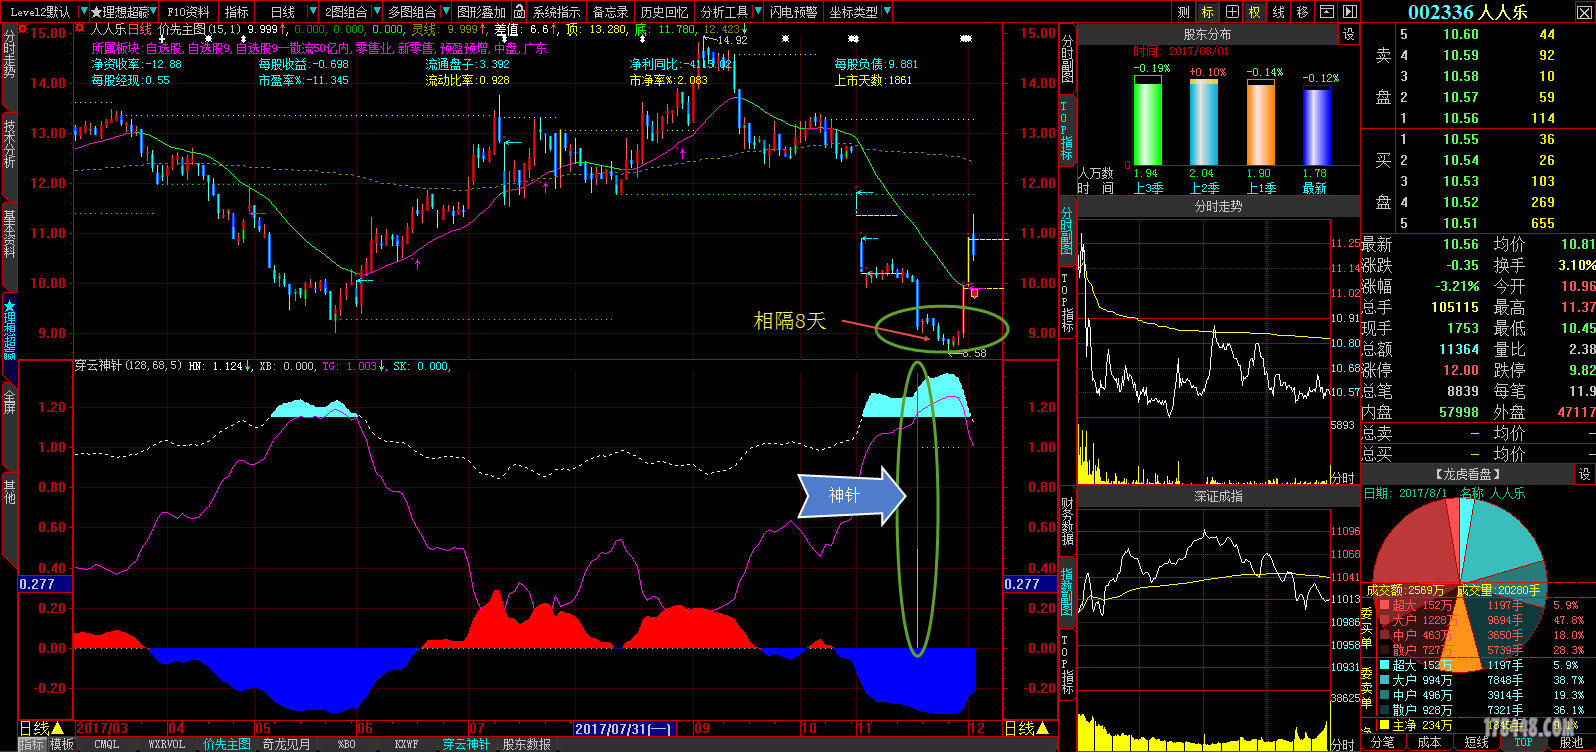Toggle the 标 toolbar icon

(x=1208, y=12)
